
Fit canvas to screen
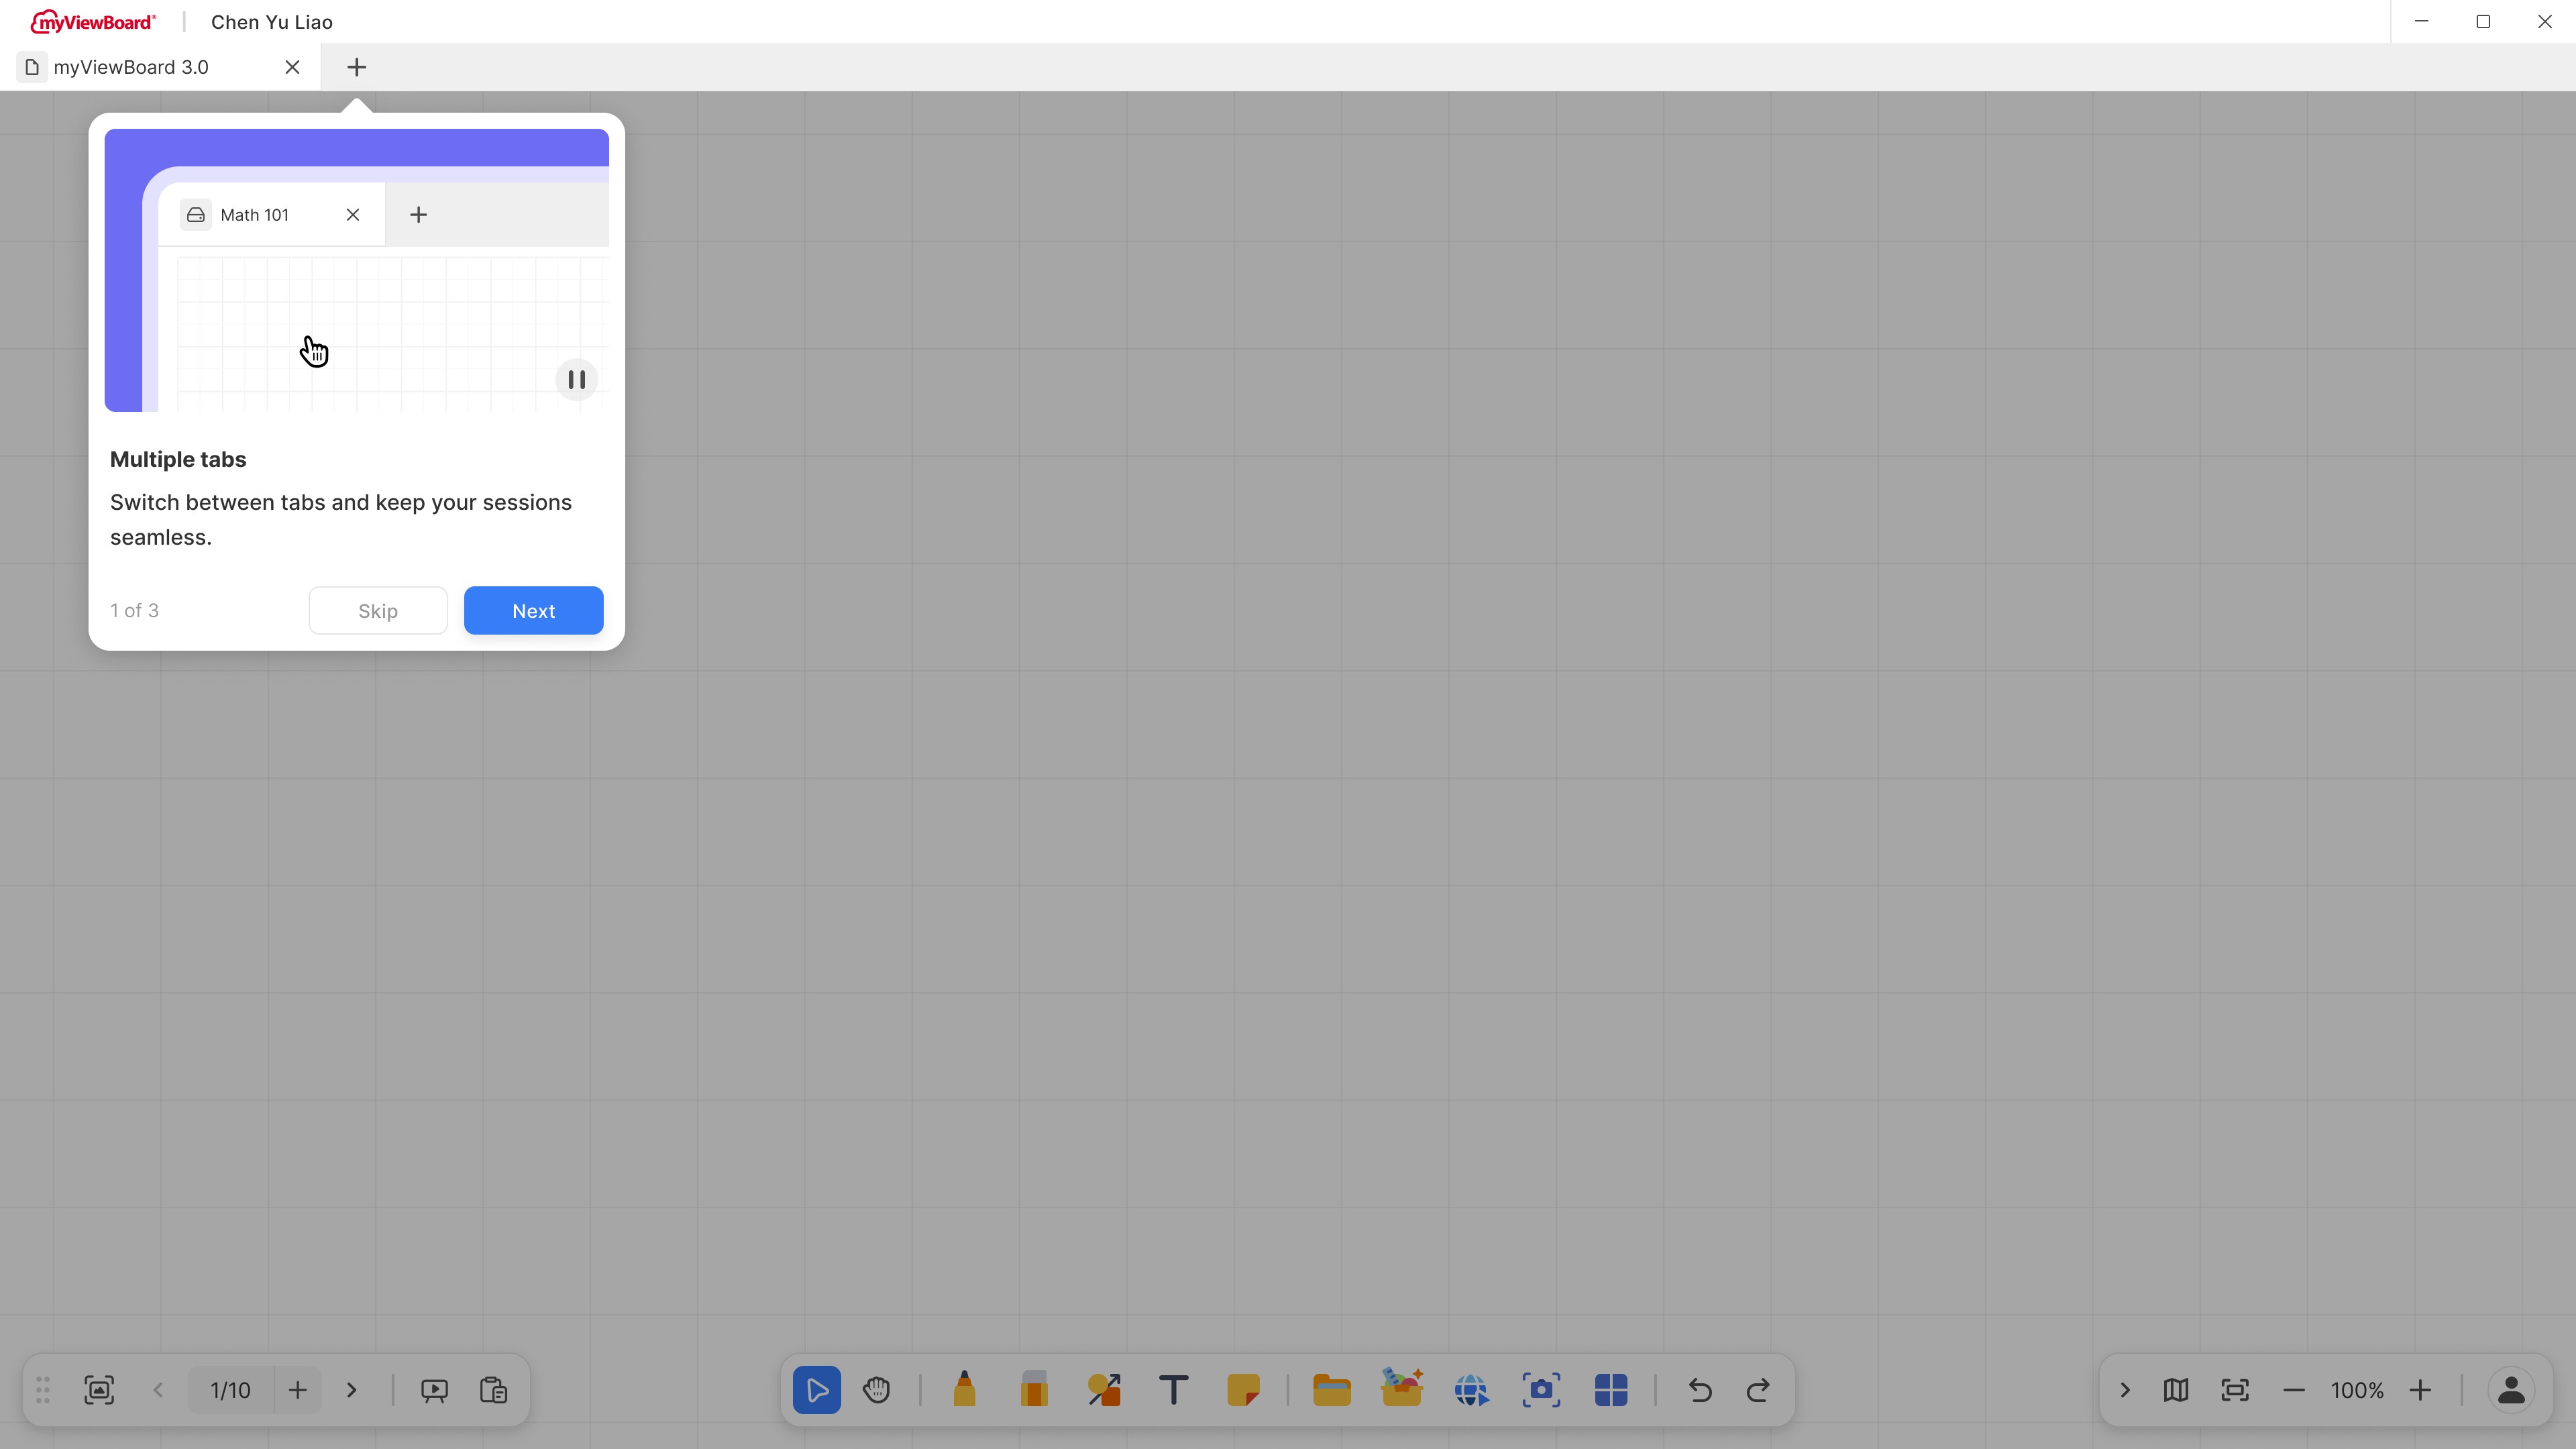[x=2235, y=1389]
